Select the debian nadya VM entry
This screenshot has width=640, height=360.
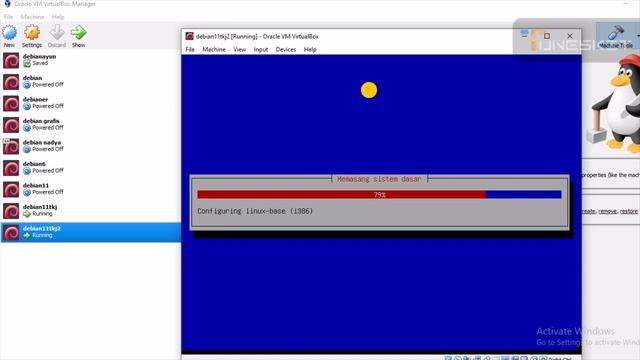click(91, 146)
